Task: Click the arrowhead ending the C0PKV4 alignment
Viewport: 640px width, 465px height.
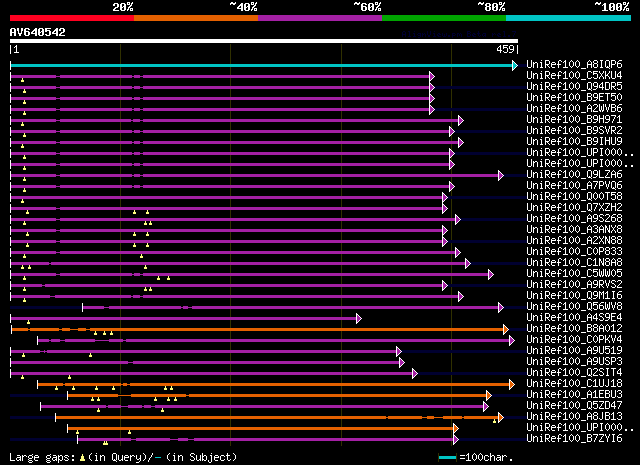Action: 512,340
